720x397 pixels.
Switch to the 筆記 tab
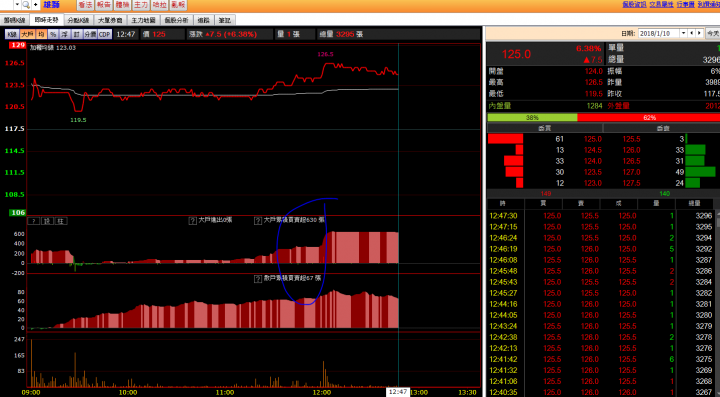coord(225,20)
